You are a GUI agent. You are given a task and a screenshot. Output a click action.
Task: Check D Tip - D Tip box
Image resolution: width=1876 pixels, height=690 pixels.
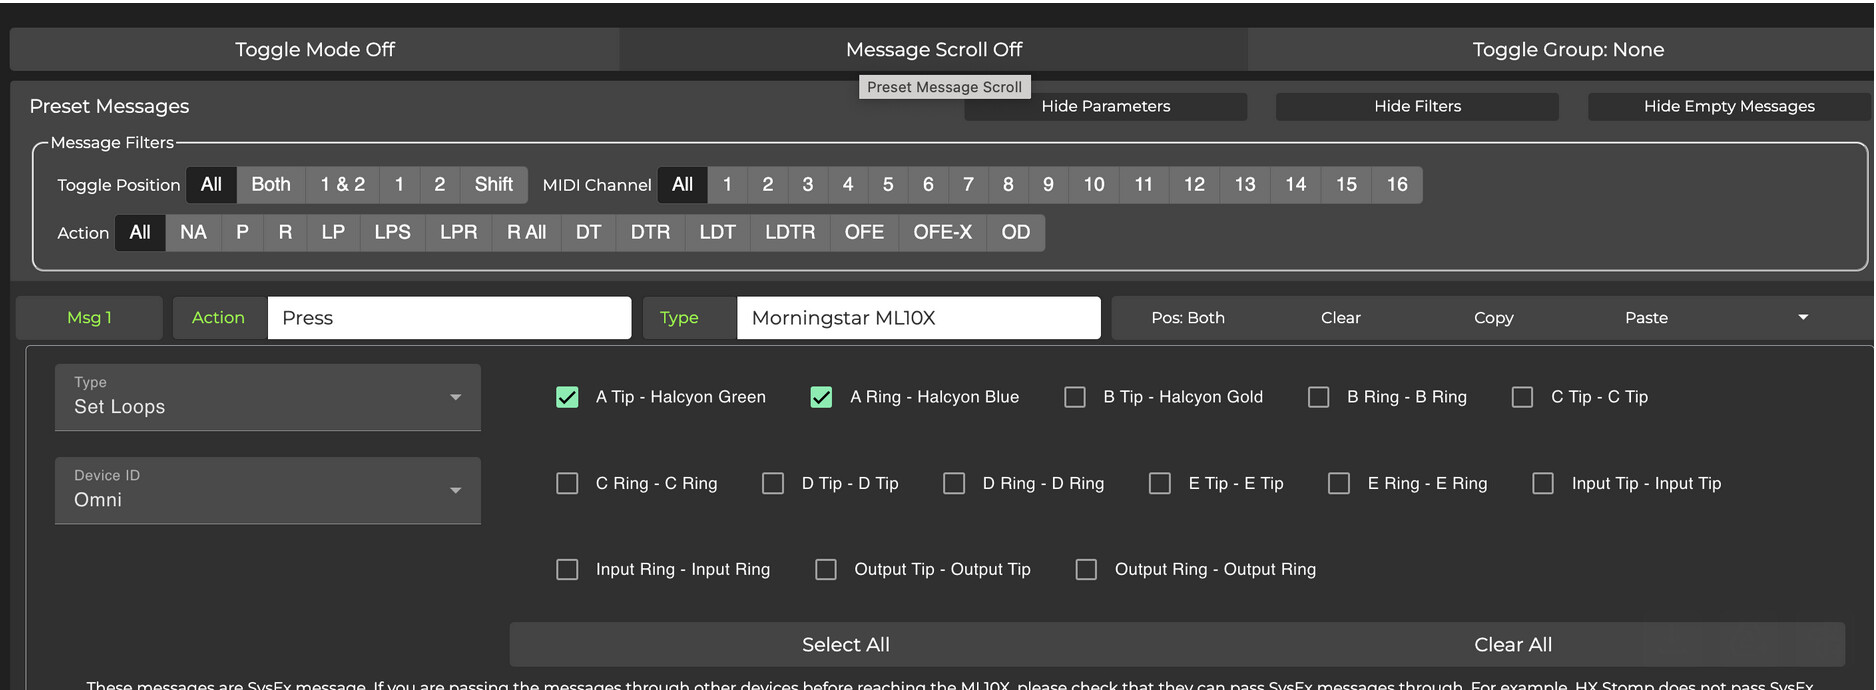point(773,483)
